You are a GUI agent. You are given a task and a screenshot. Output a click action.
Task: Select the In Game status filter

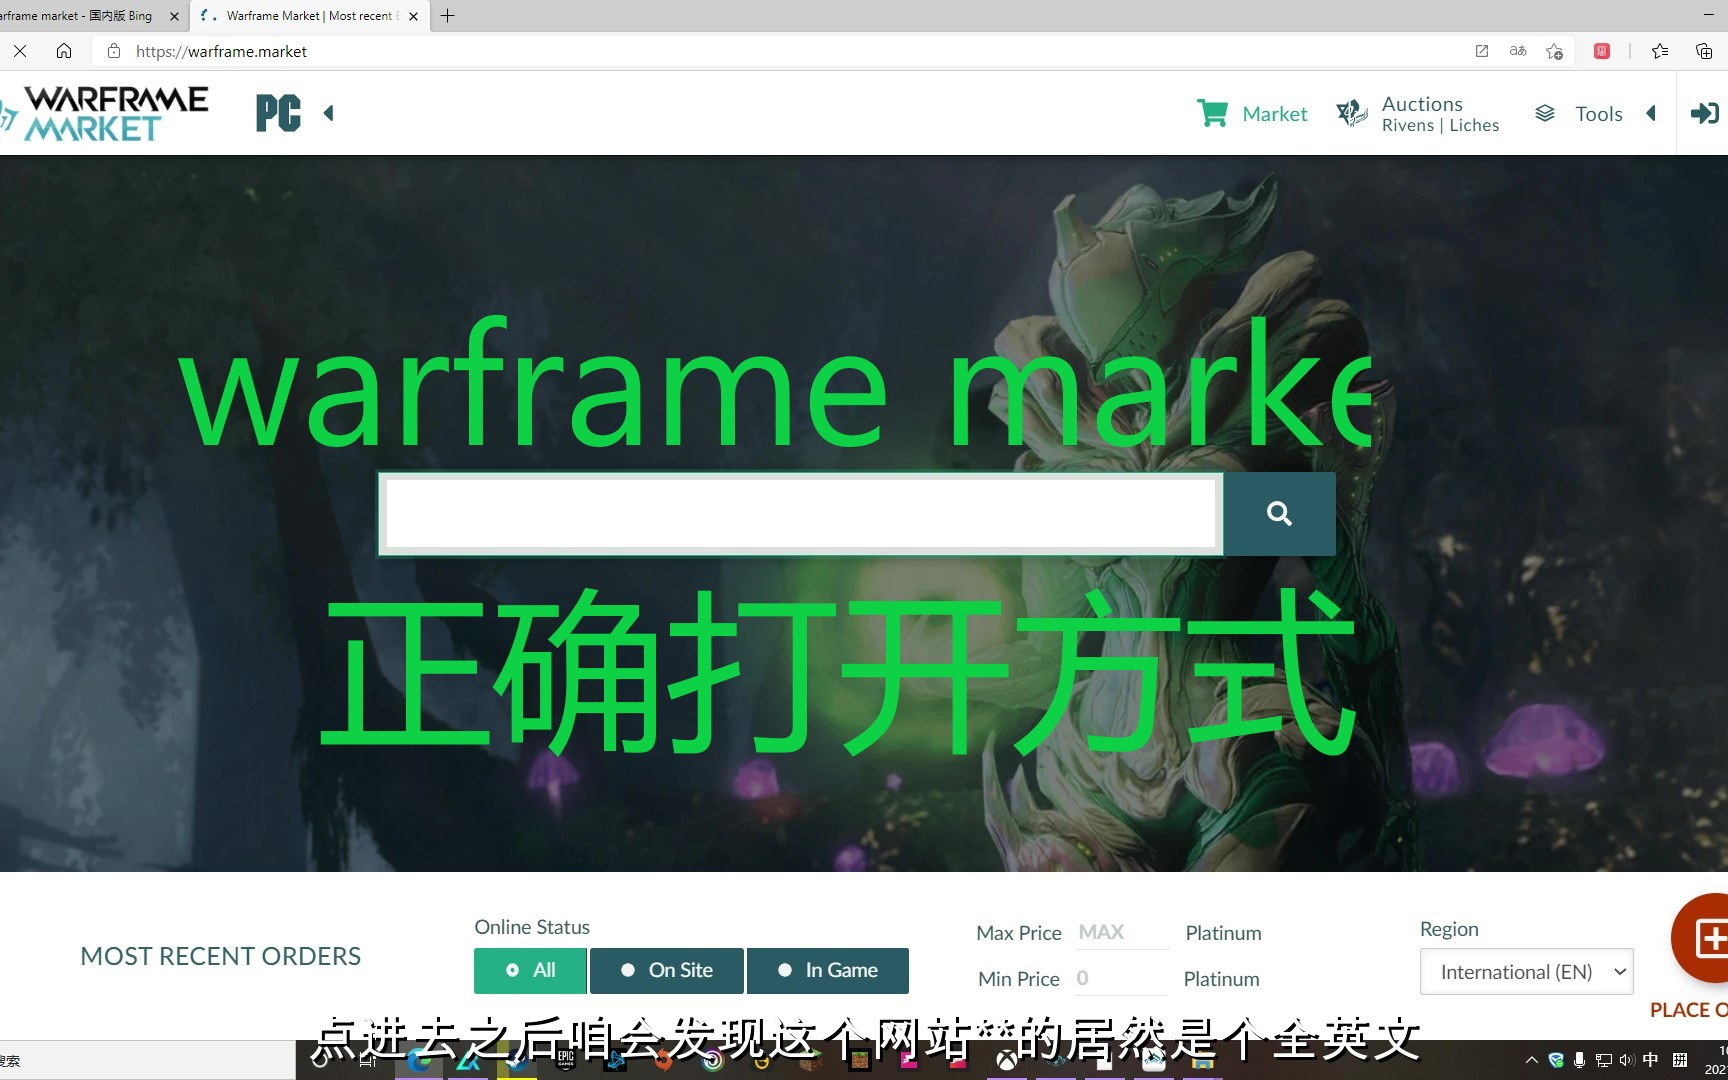(x=828, y=970)
